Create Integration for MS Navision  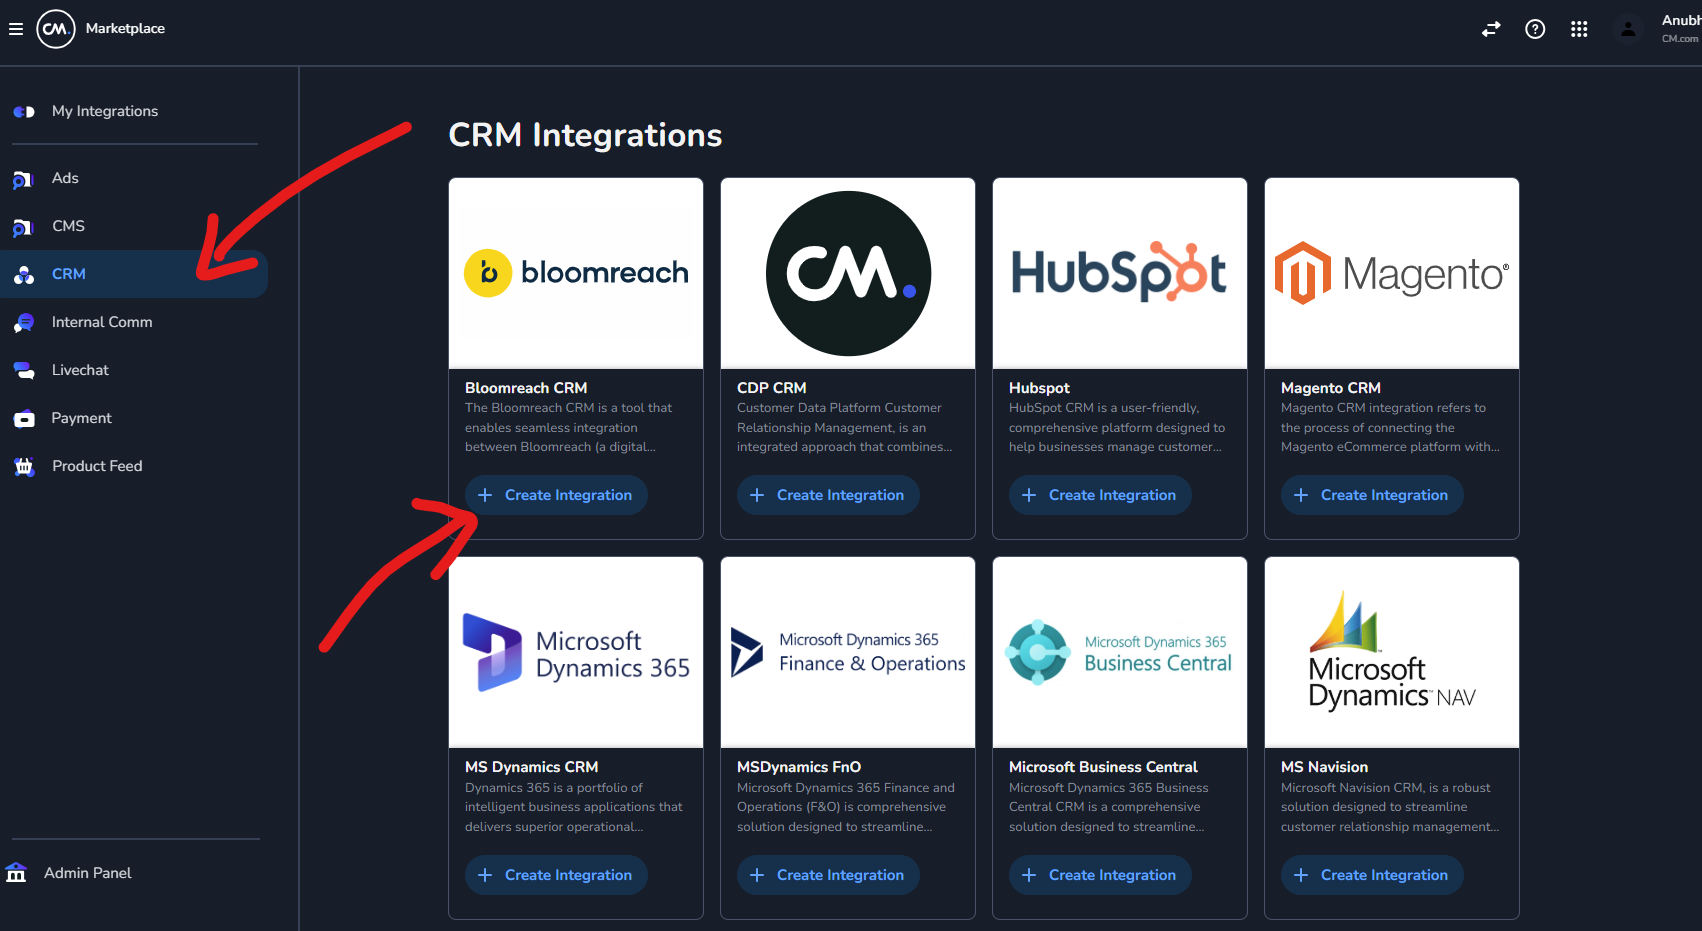[x=1372, y=875]
